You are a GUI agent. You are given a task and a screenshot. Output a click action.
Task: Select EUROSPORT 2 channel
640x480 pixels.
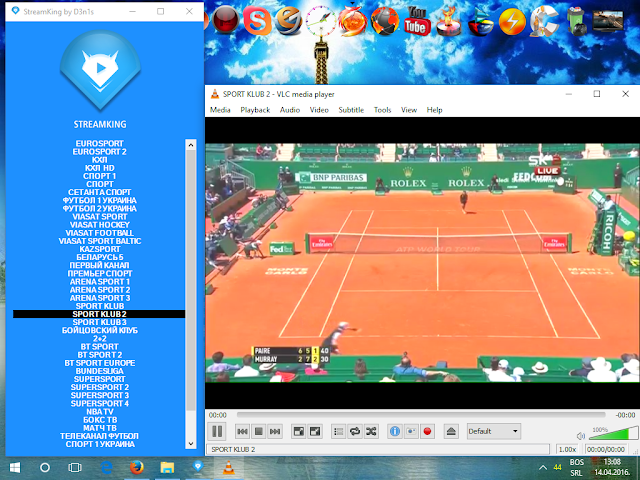(x=99, y=152)
